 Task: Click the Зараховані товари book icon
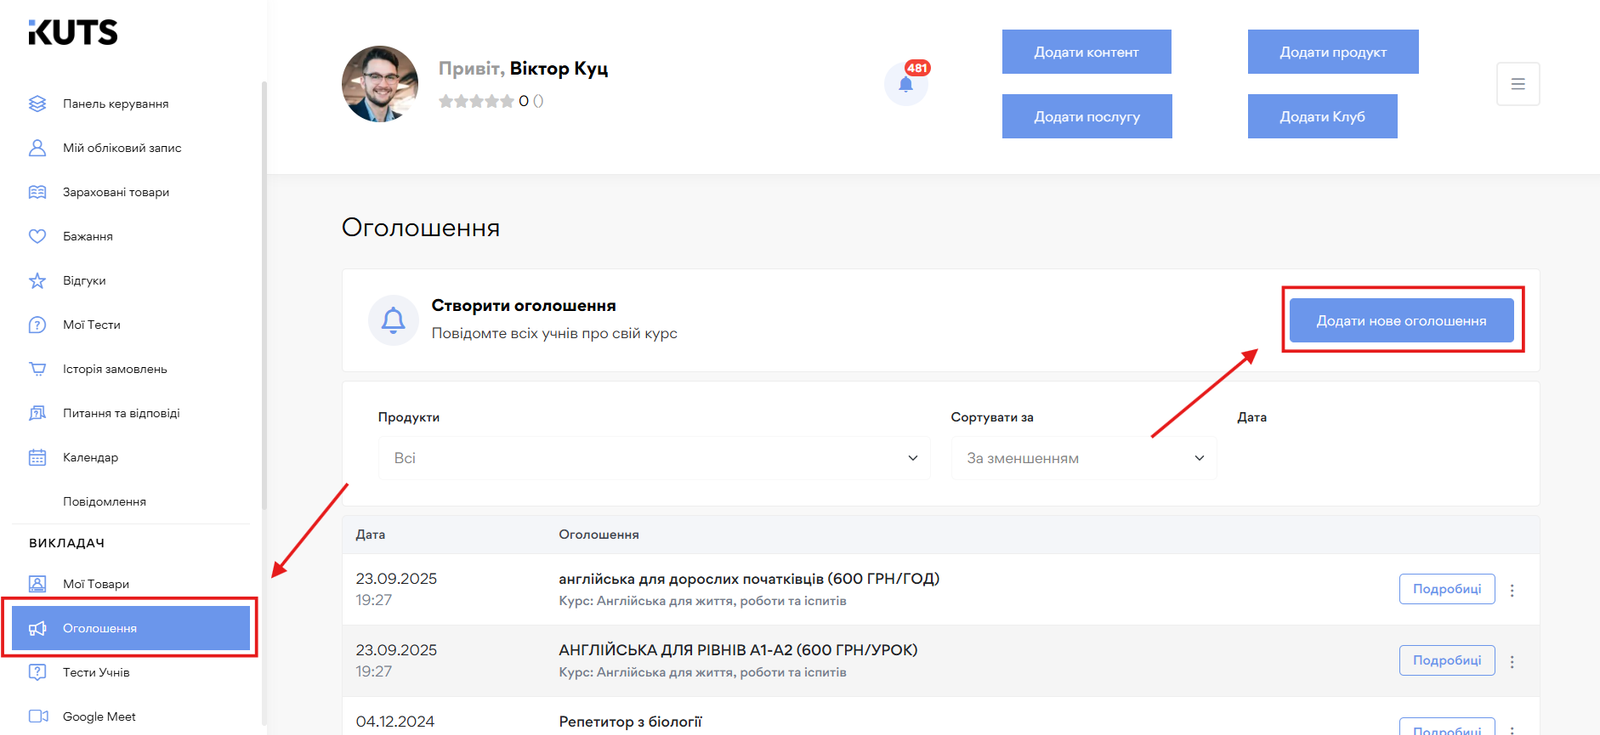point(37,192)
